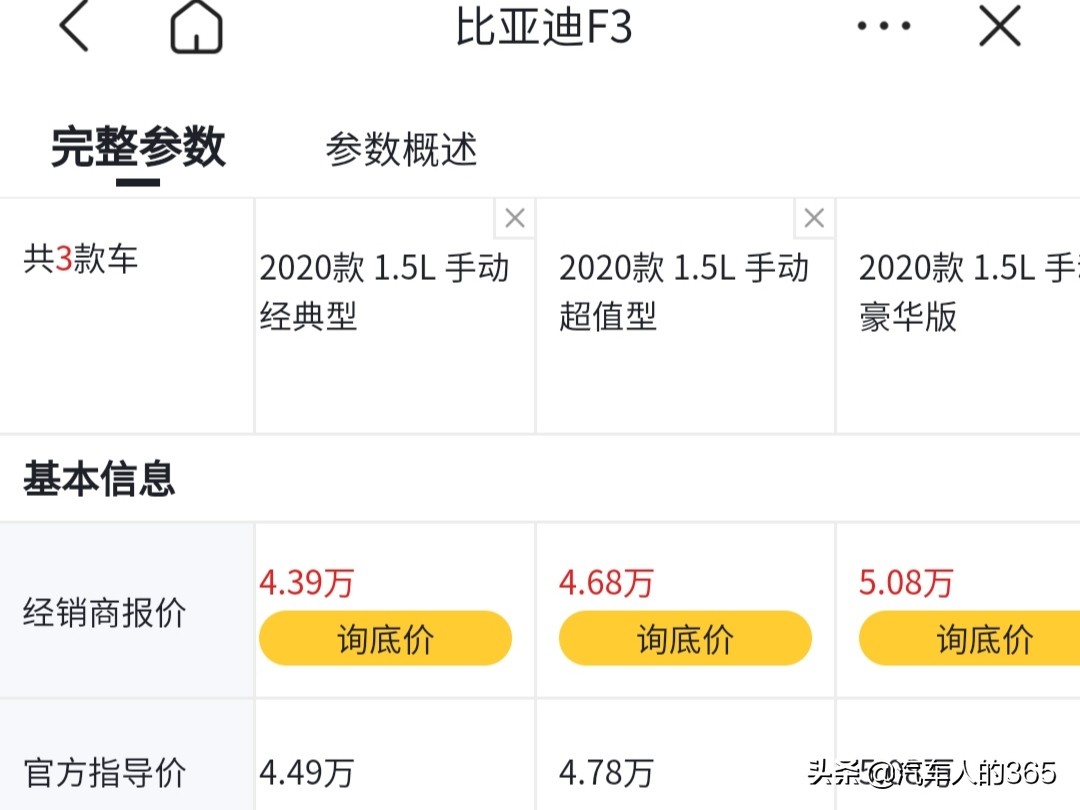Go back with the left arrow icon

tap(74, 26)
